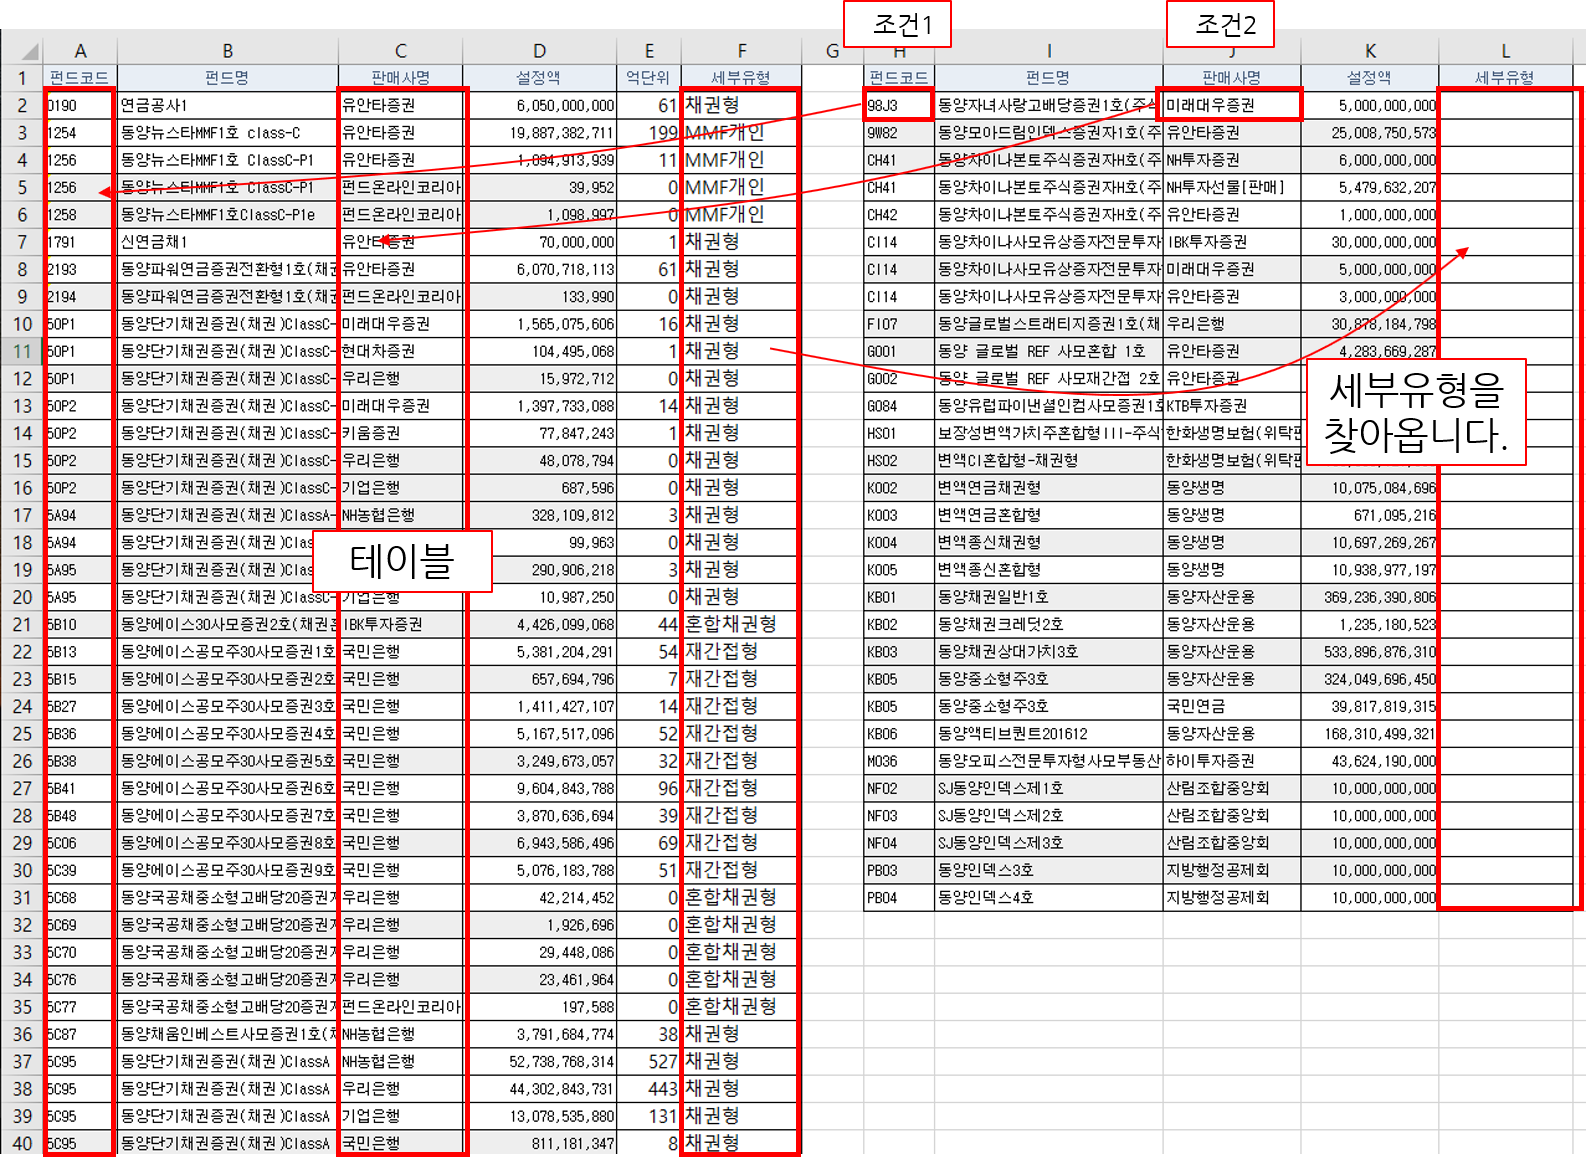
Task: Click the KTB투자증권 cell
Action: click(1232, 406)
